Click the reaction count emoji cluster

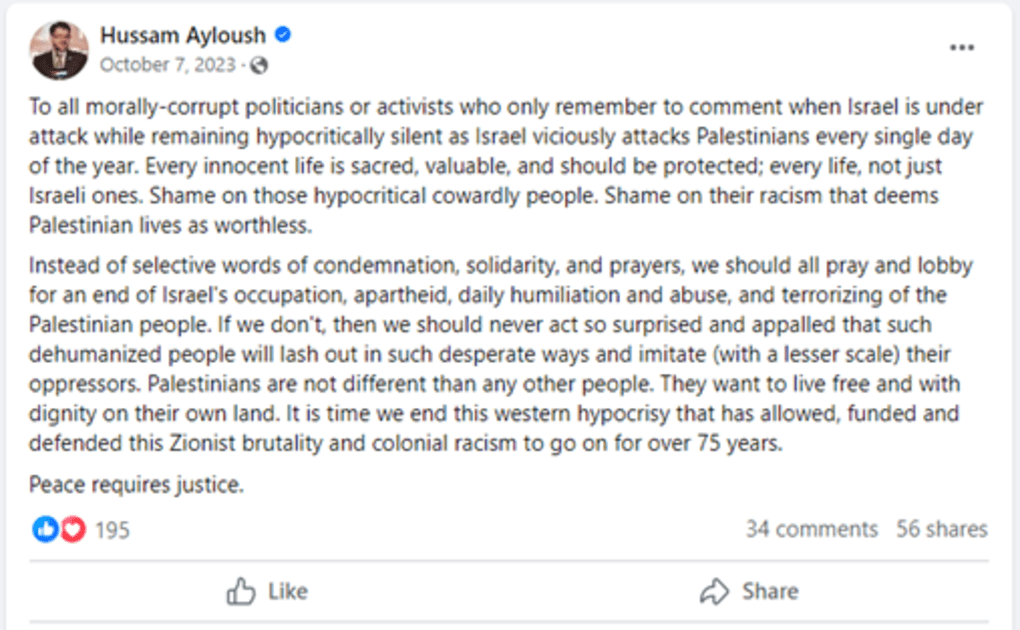click(57, 528)
